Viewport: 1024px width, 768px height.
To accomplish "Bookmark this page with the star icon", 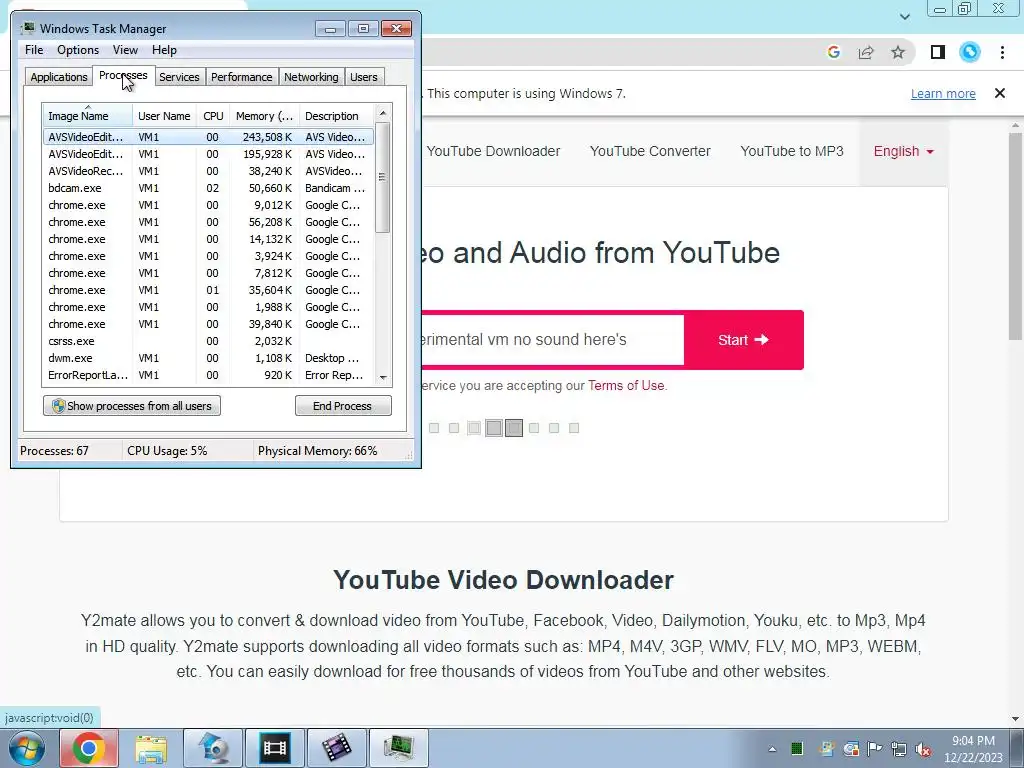I will point(898,52).
